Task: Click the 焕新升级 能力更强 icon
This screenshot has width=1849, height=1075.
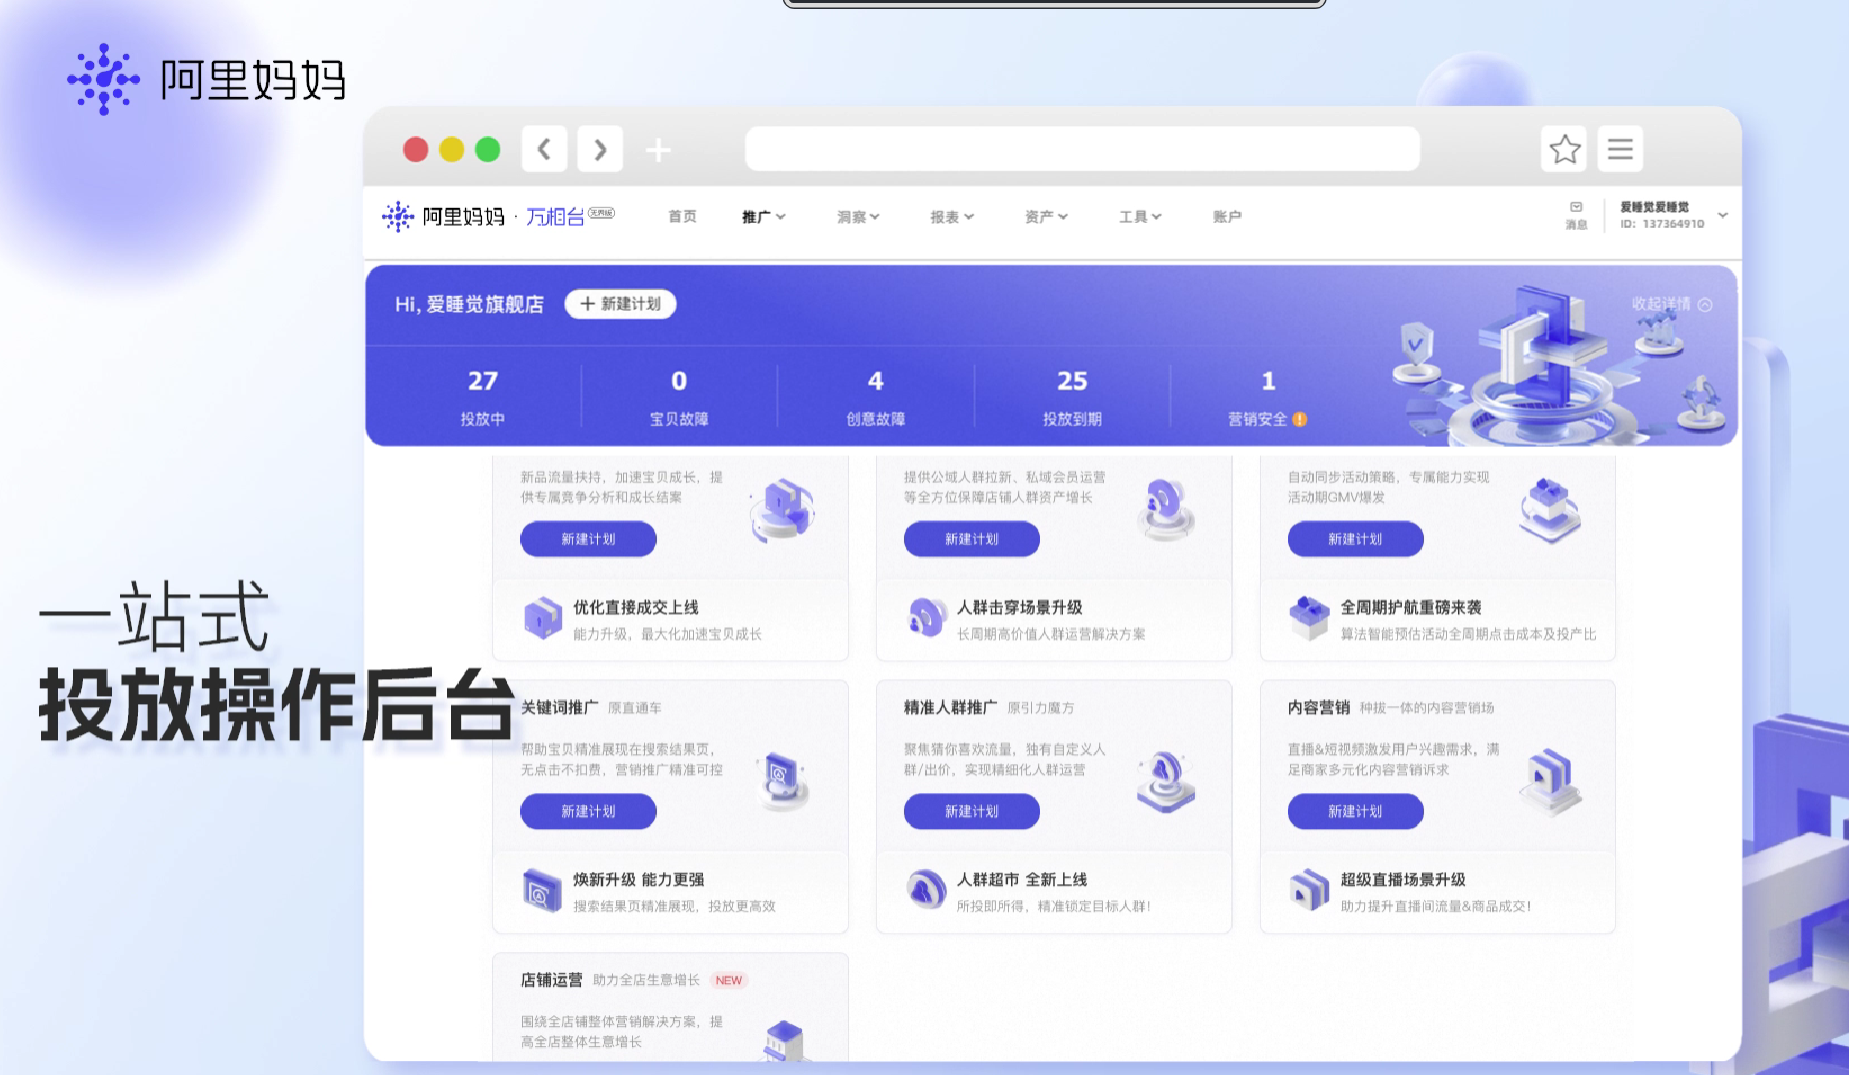Action: pyautogui.click(x=543, y=890)
